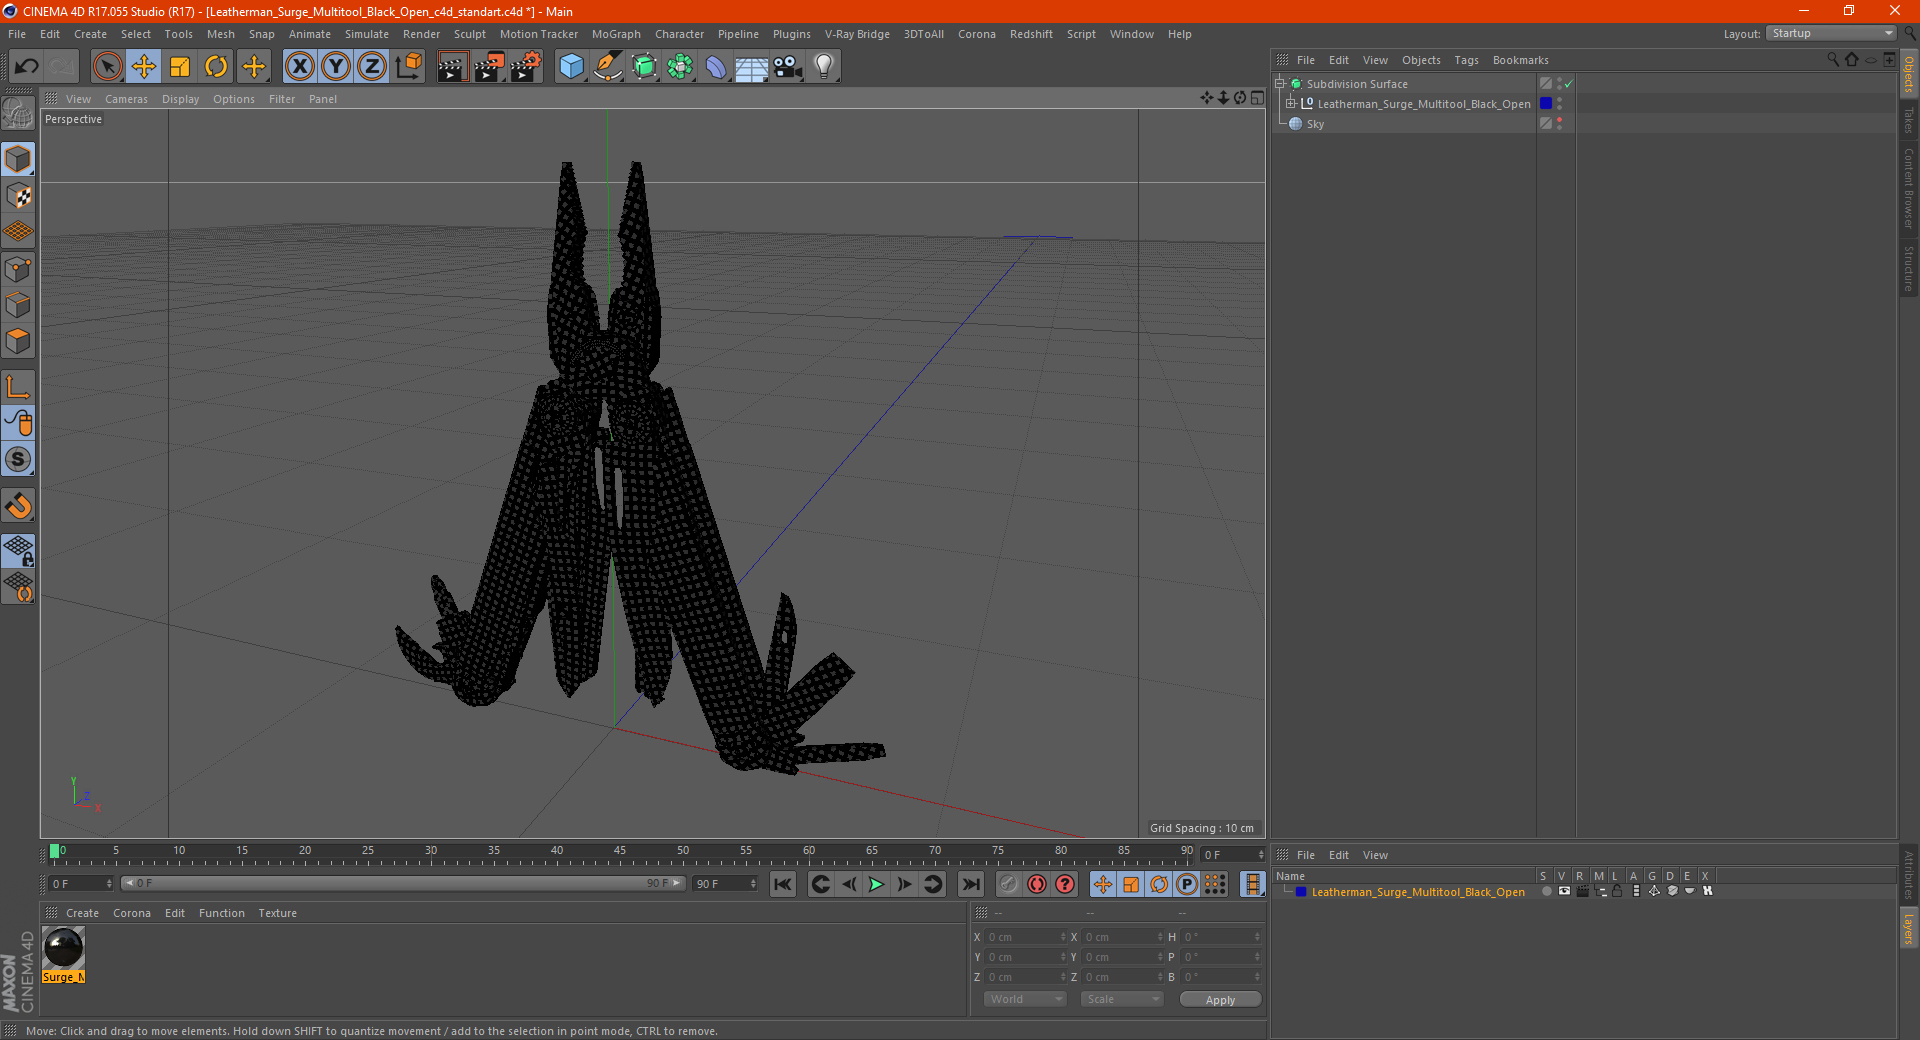Toggle layer View eye icon for Leatherman layer
The height and width of the screenshot is (1040, 1920).
[1564, 891]
